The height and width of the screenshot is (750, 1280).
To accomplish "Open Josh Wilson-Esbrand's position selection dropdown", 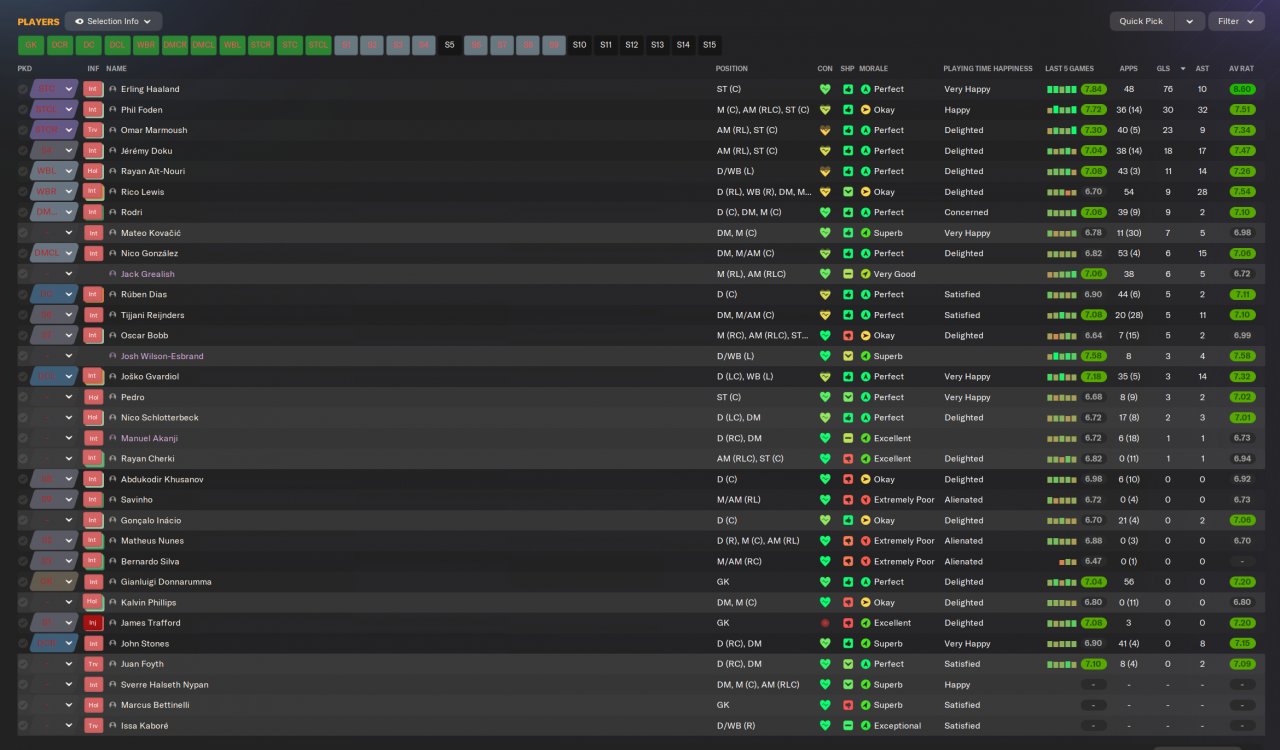I will 54,356.
